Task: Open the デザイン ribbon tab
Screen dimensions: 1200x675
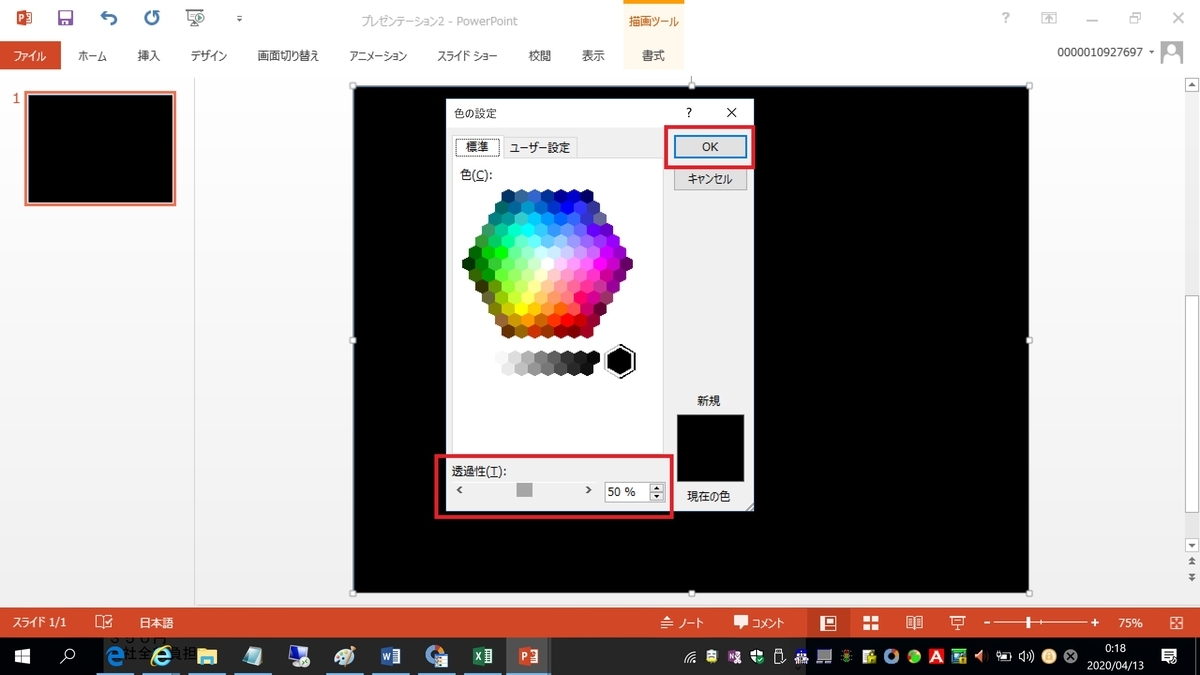Action: pos(209,56)
